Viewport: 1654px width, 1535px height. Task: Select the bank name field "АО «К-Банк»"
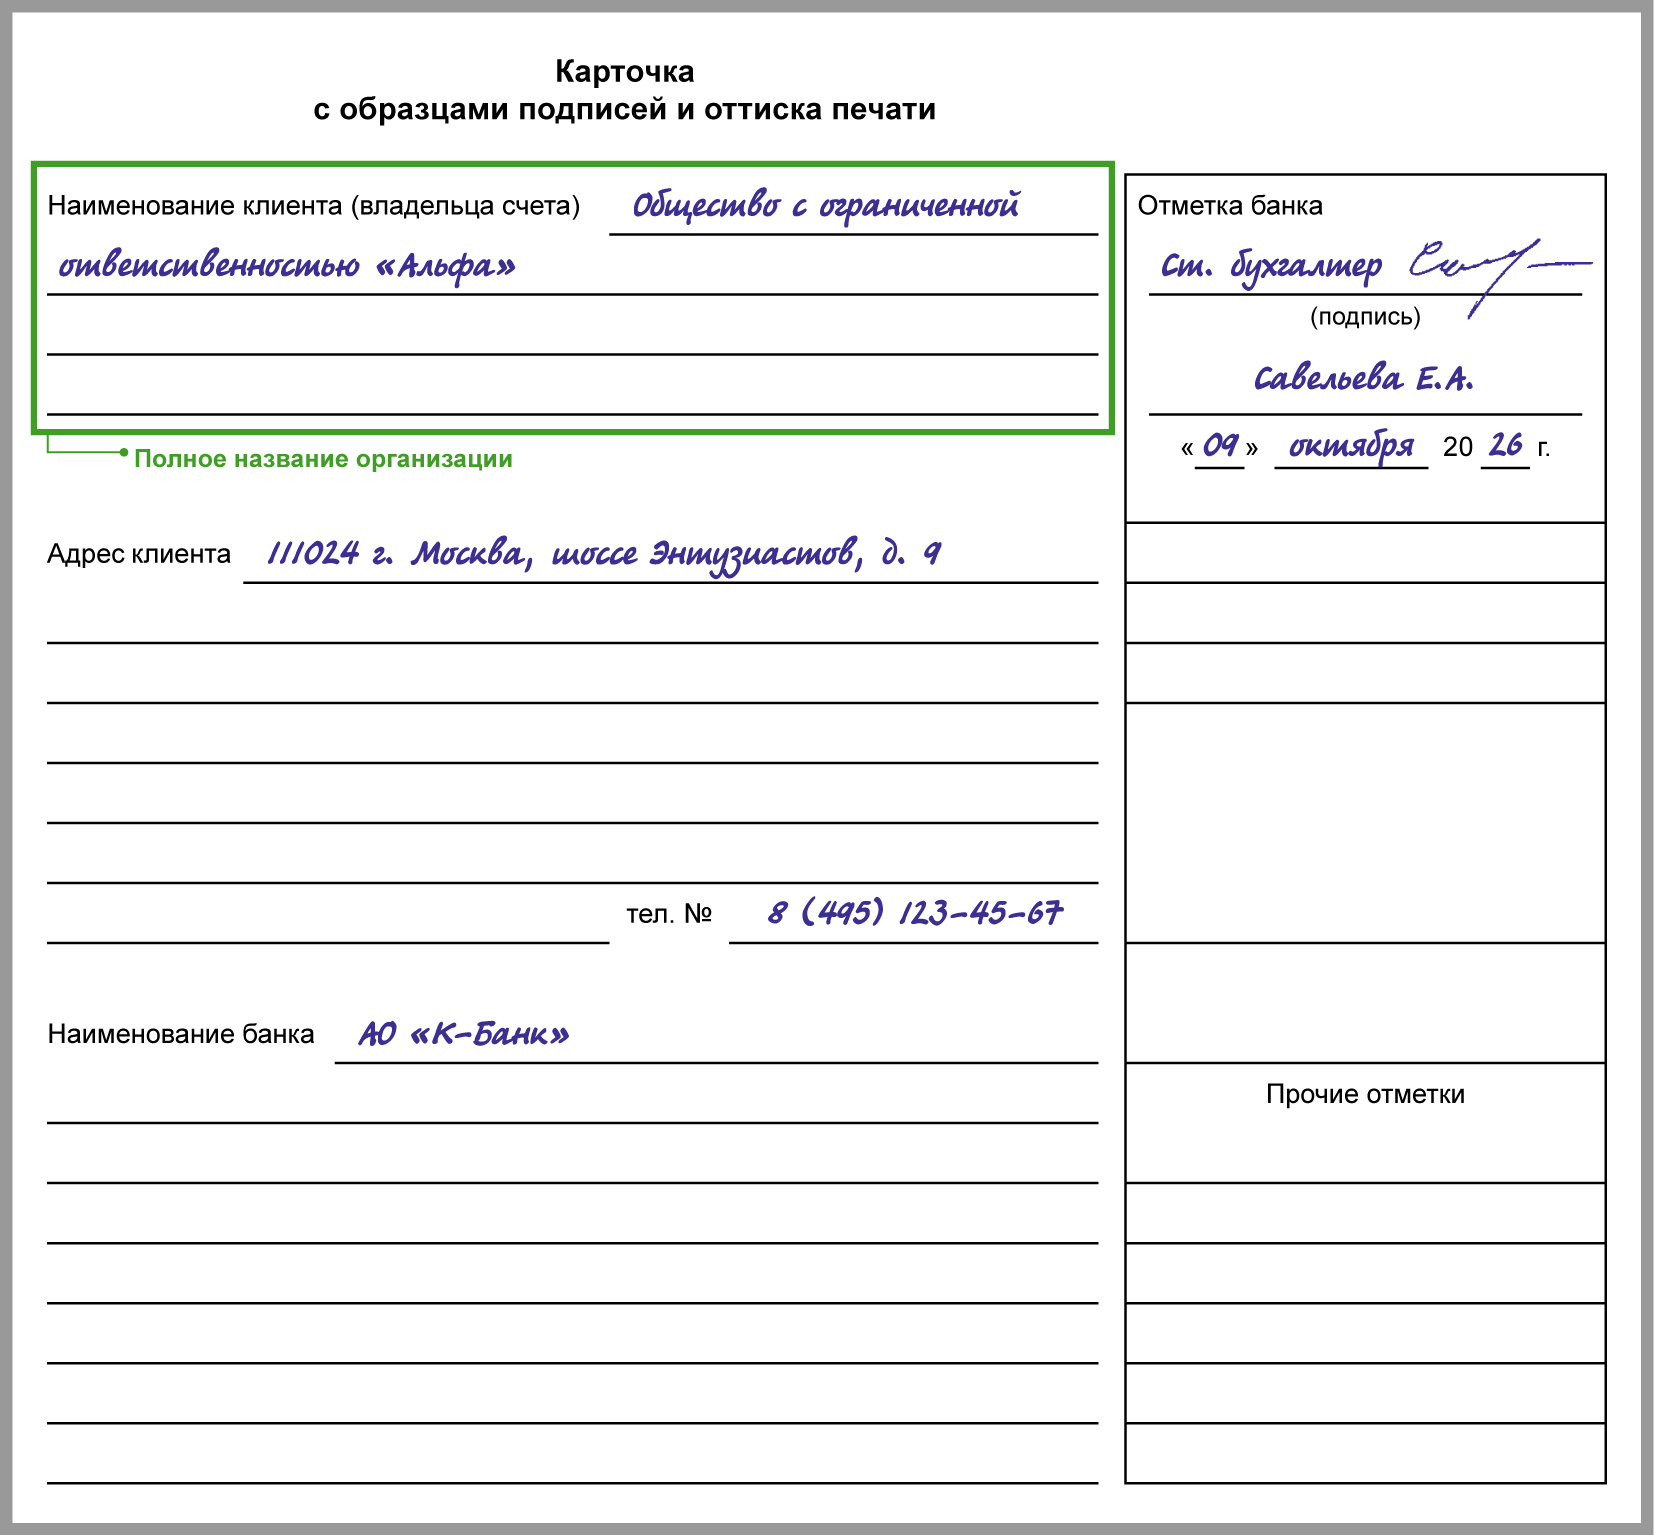coord(464,1034)
